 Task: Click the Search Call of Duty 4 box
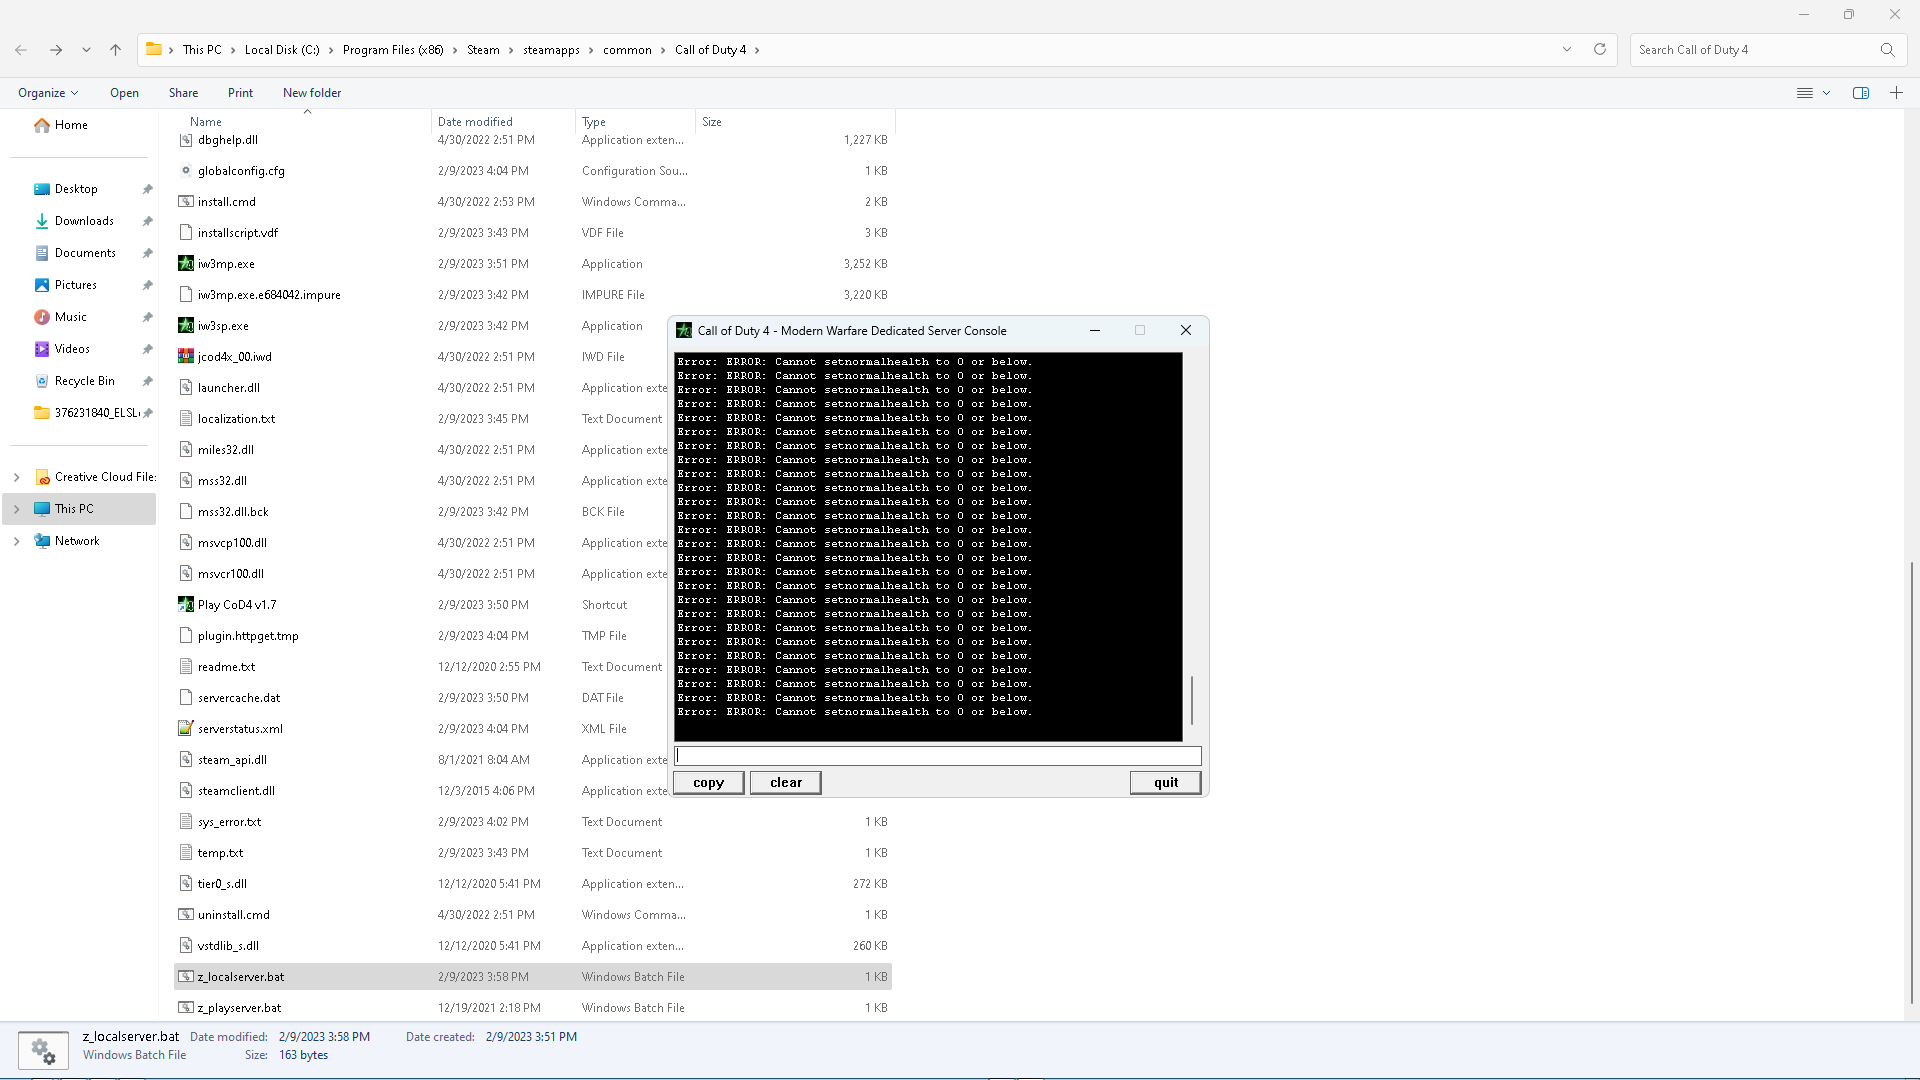tap(1768, 50)
